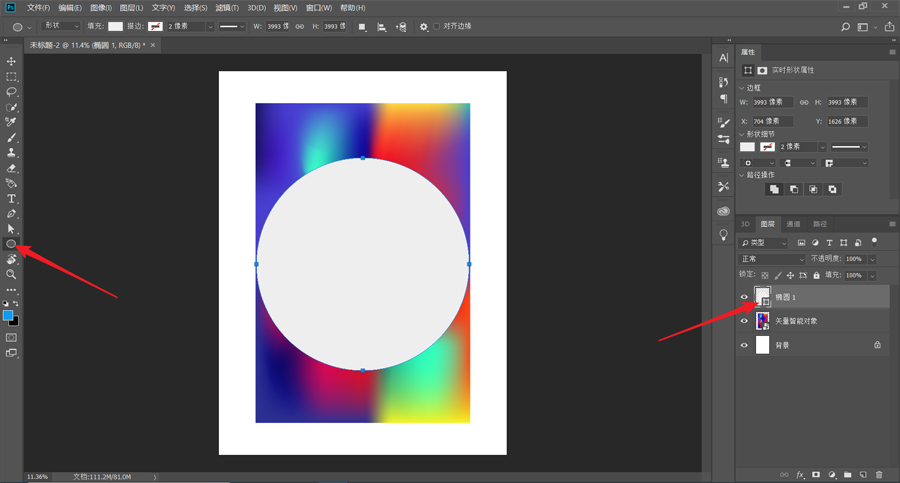Open the 正常 blend mode dropdown
This screenshot has height=483, width=900.
pos(771,259)
